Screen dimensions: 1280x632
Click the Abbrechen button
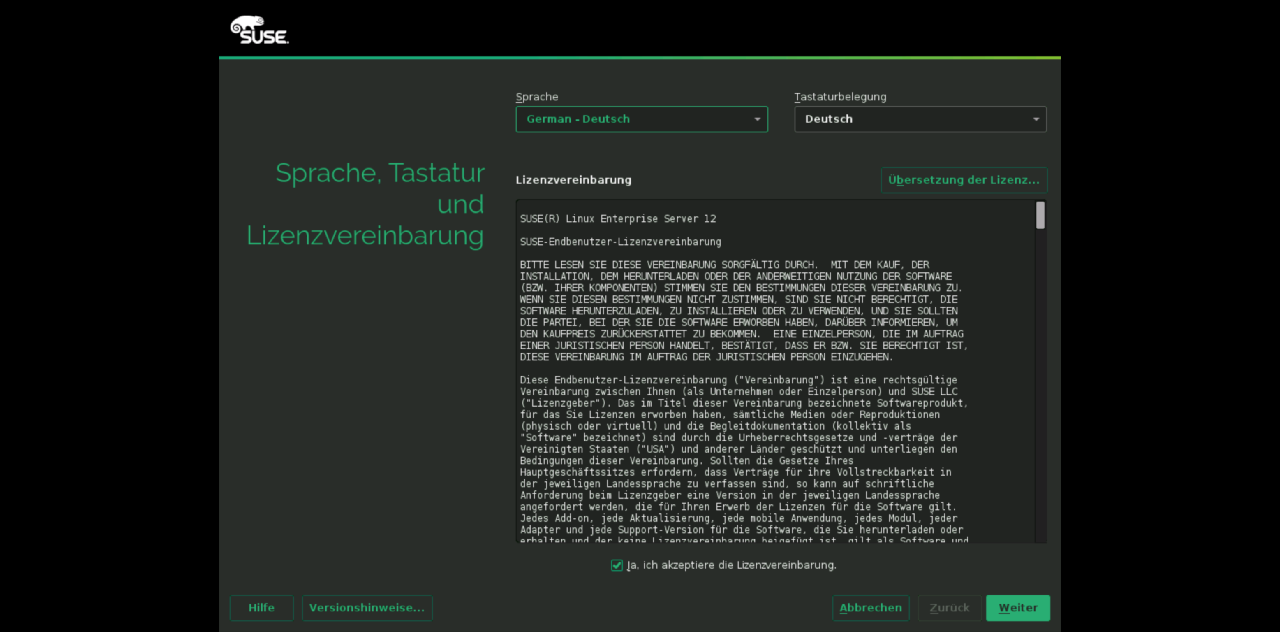click(x=871, y=608)
